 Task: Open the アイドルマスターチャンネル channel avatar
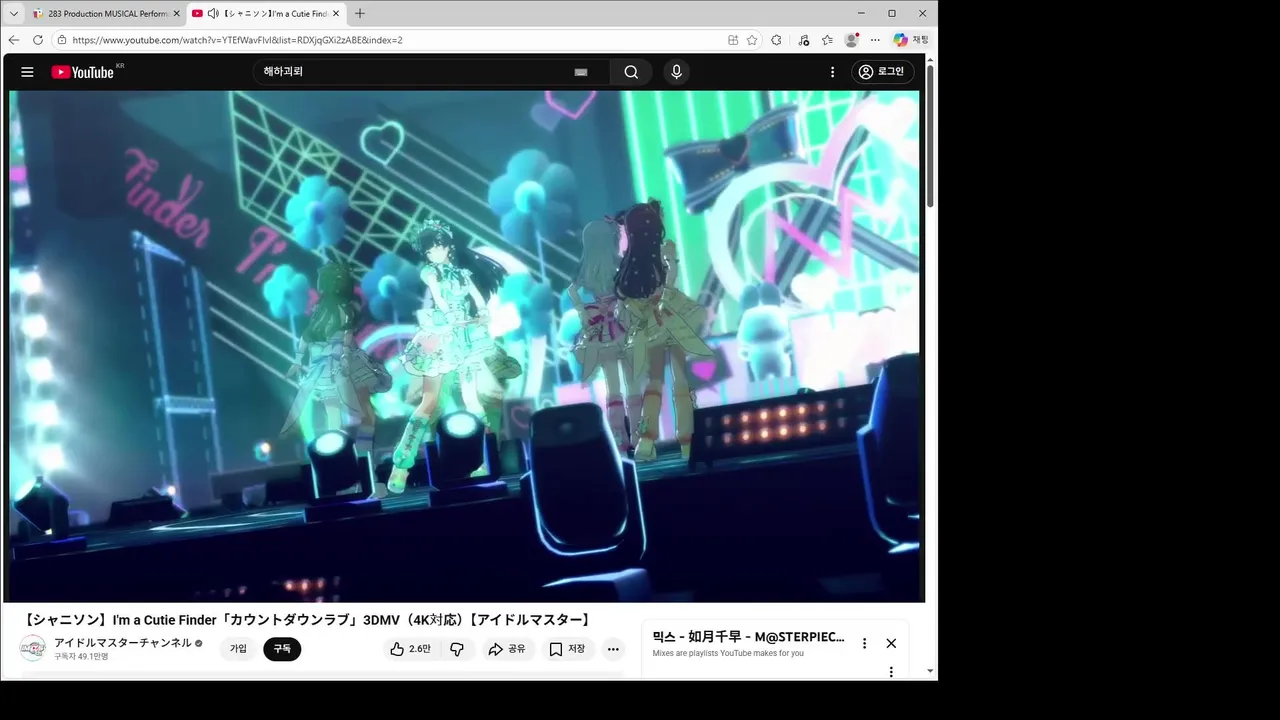pyautogui.click(x=33, y=648)
